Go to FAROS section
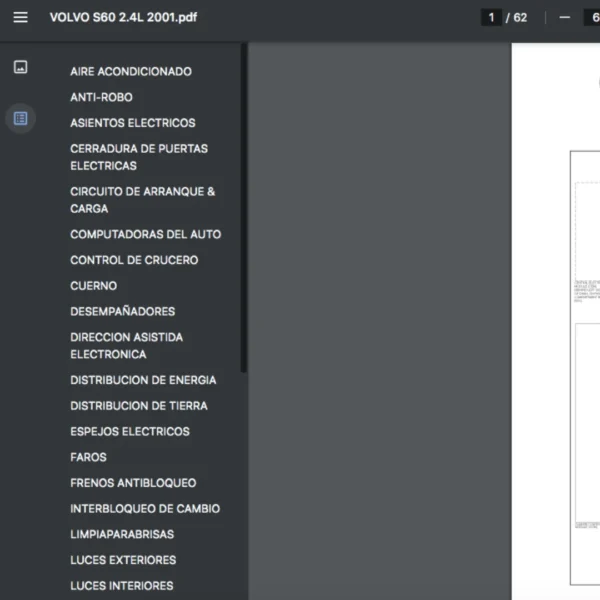Image resolution: width=600 pixels, height=600 pixels. [88, 457]
